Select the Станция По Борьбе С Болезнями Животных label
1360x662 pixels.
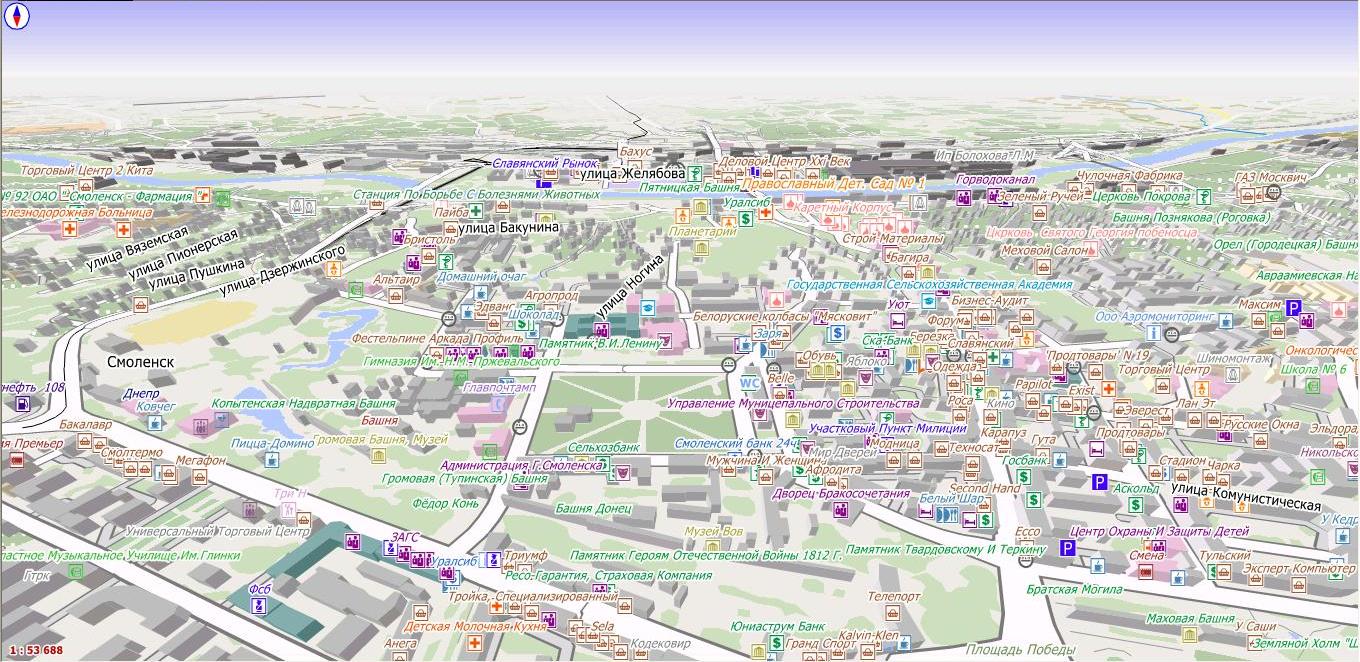click(476, 194)
